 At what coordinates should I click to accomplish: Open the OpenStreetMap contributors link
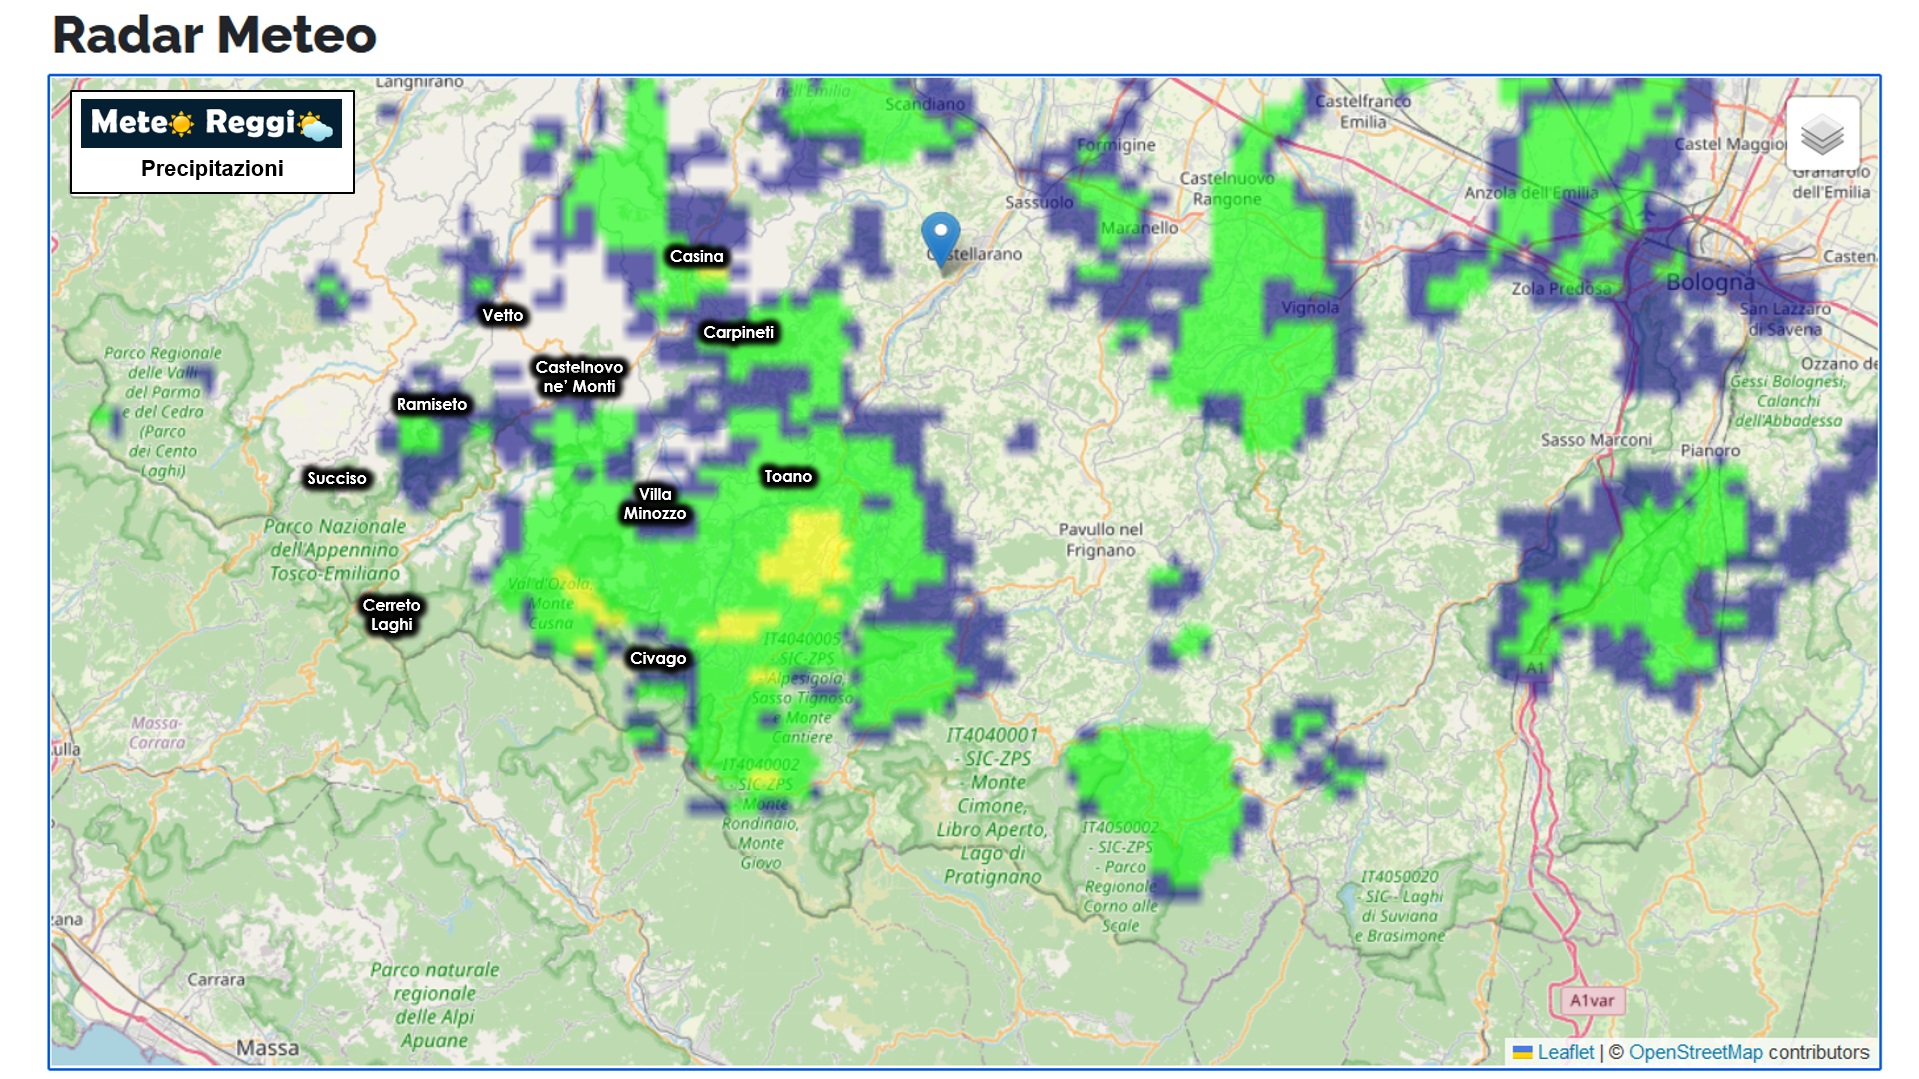1695,1052
